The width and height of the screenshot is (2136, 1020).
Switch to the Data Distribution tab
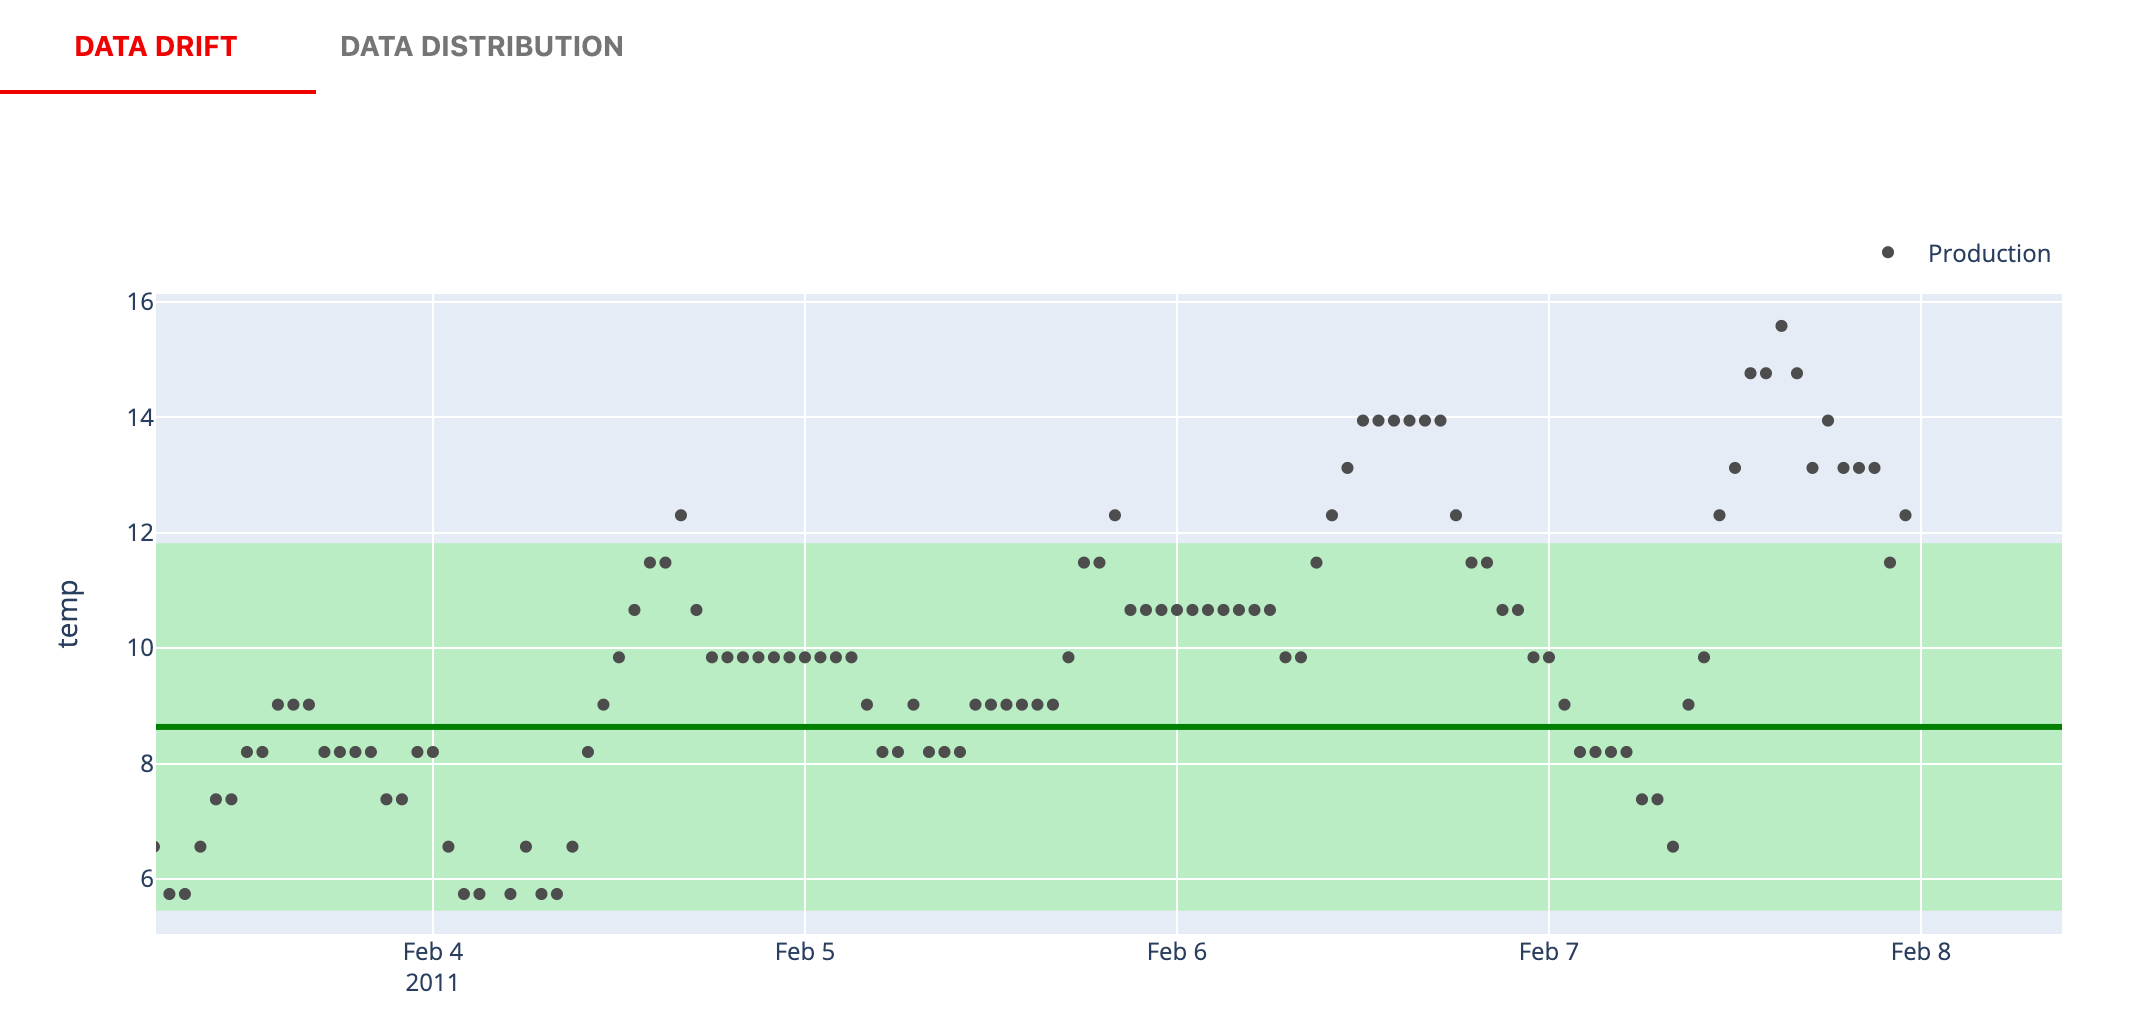481,47
